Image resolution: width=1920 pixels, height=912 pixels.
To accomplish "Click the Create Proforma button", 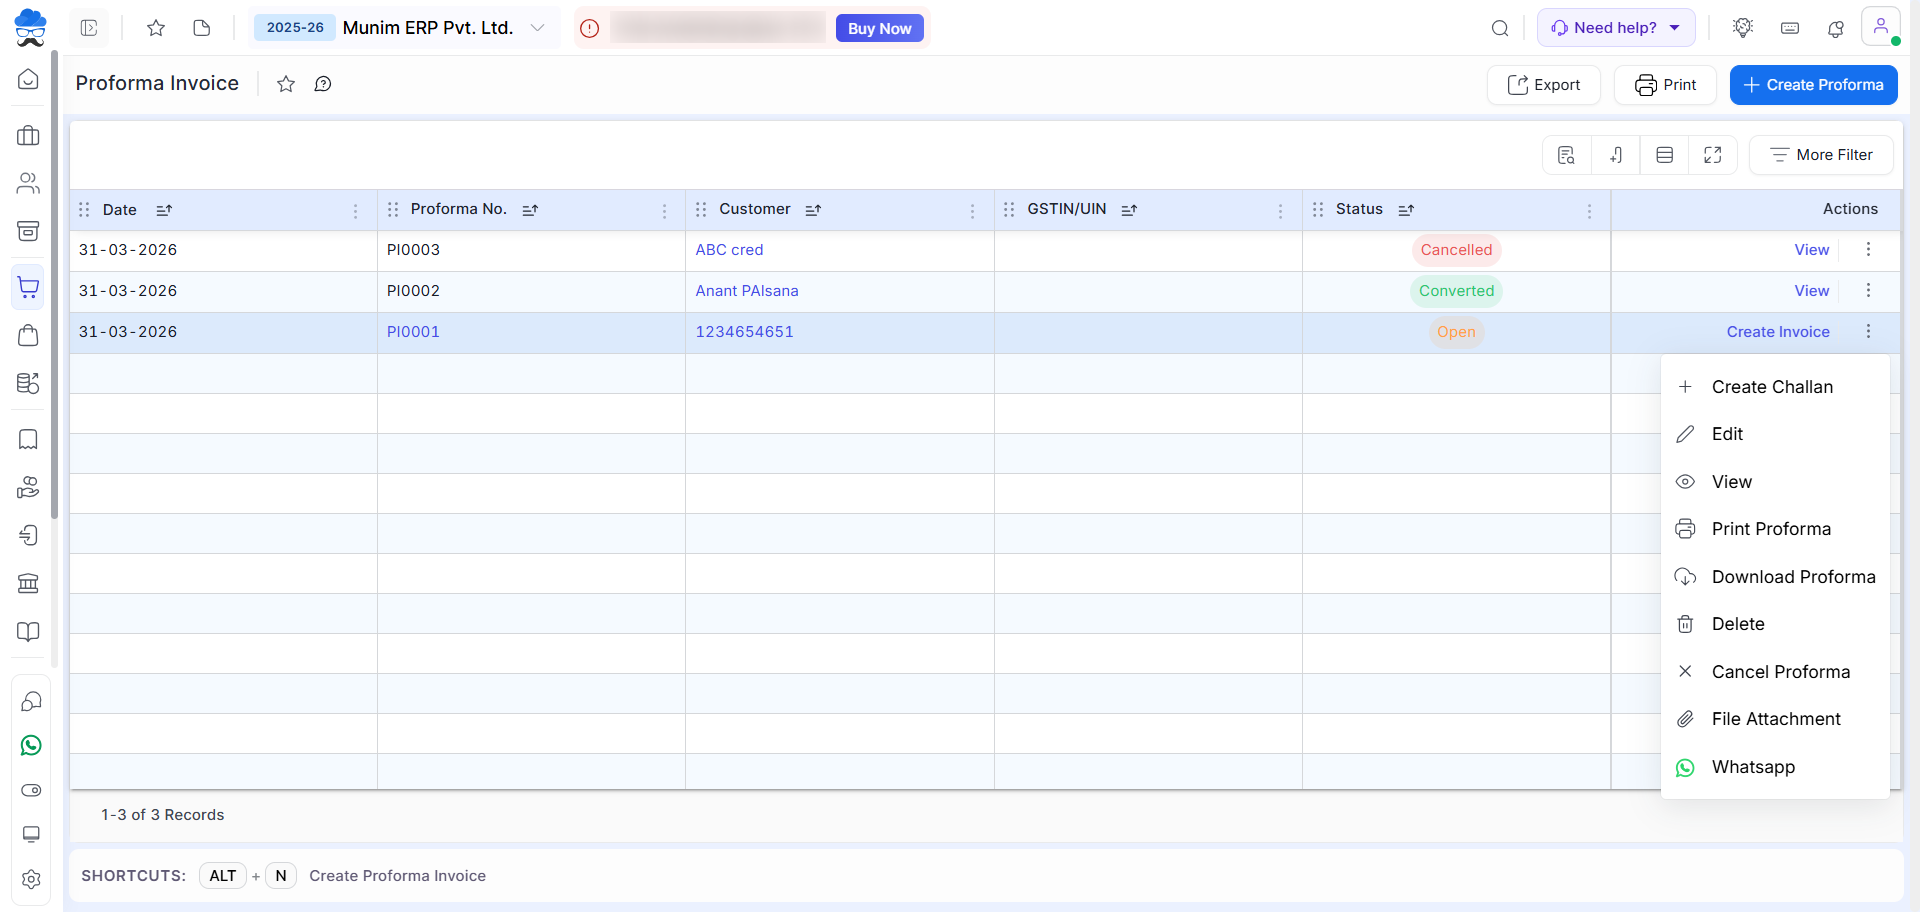I will coord(1813,85).
